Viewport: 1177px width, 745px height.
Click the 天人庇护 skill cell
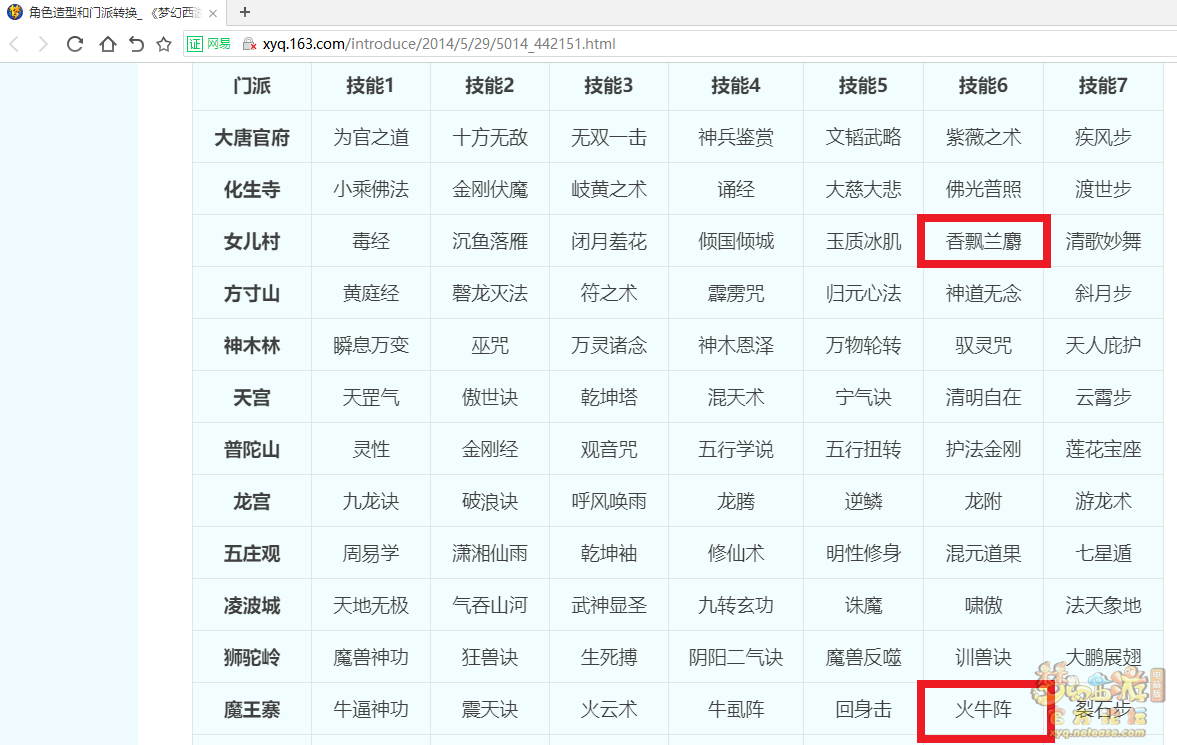click(x=1103, y=345)
